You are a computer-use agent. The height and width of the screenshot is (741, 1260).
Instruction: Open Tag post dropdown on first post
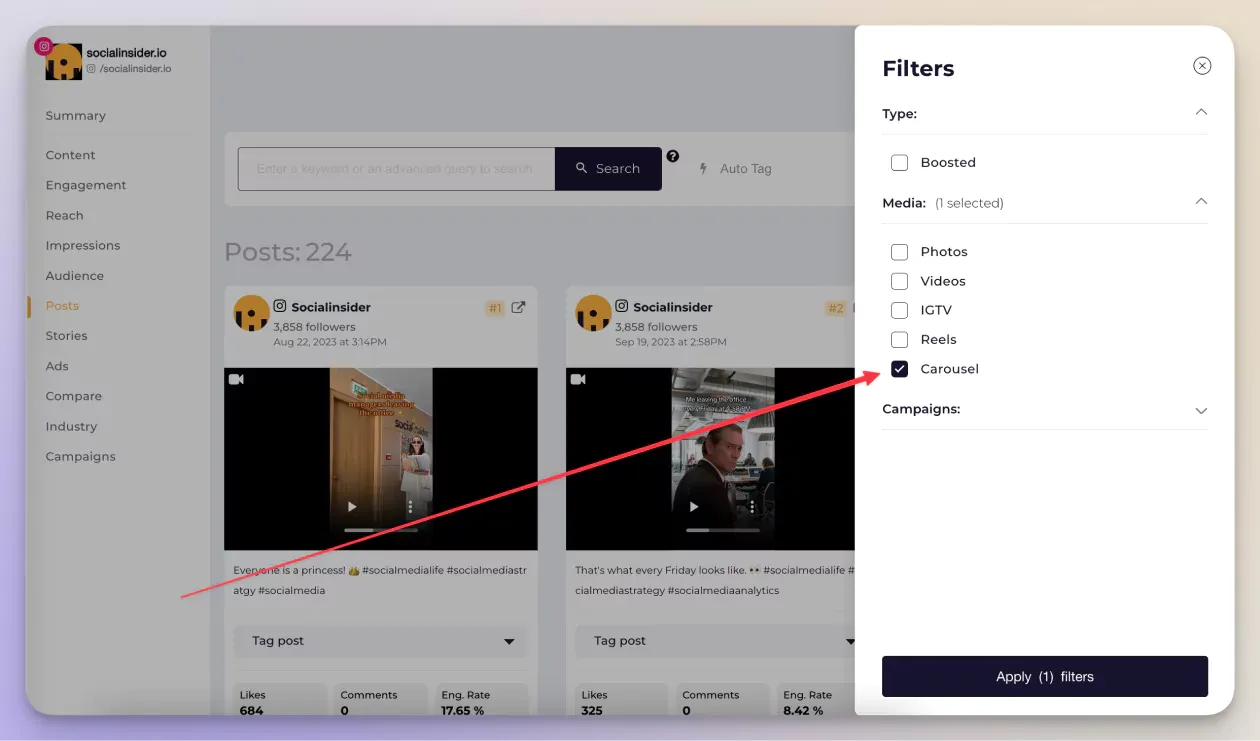pos(380,641)
